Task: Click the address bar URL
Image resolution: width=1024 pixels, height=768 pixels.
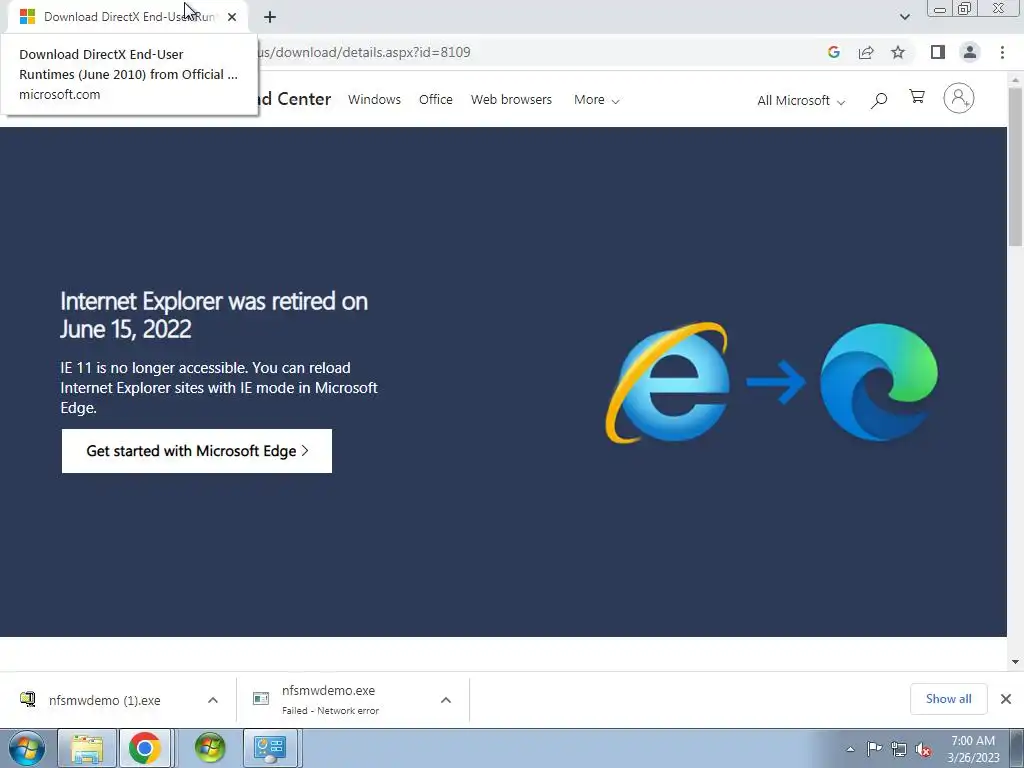Action: [x=364, y=52]
